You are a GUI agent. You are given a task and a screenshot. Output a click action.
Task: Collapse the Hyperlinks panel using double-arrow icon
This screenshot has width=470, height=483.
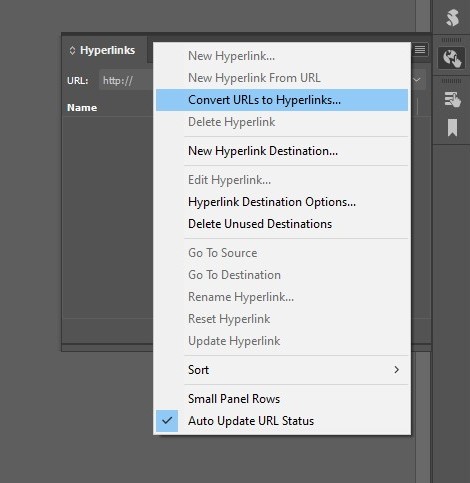point(72,51)
